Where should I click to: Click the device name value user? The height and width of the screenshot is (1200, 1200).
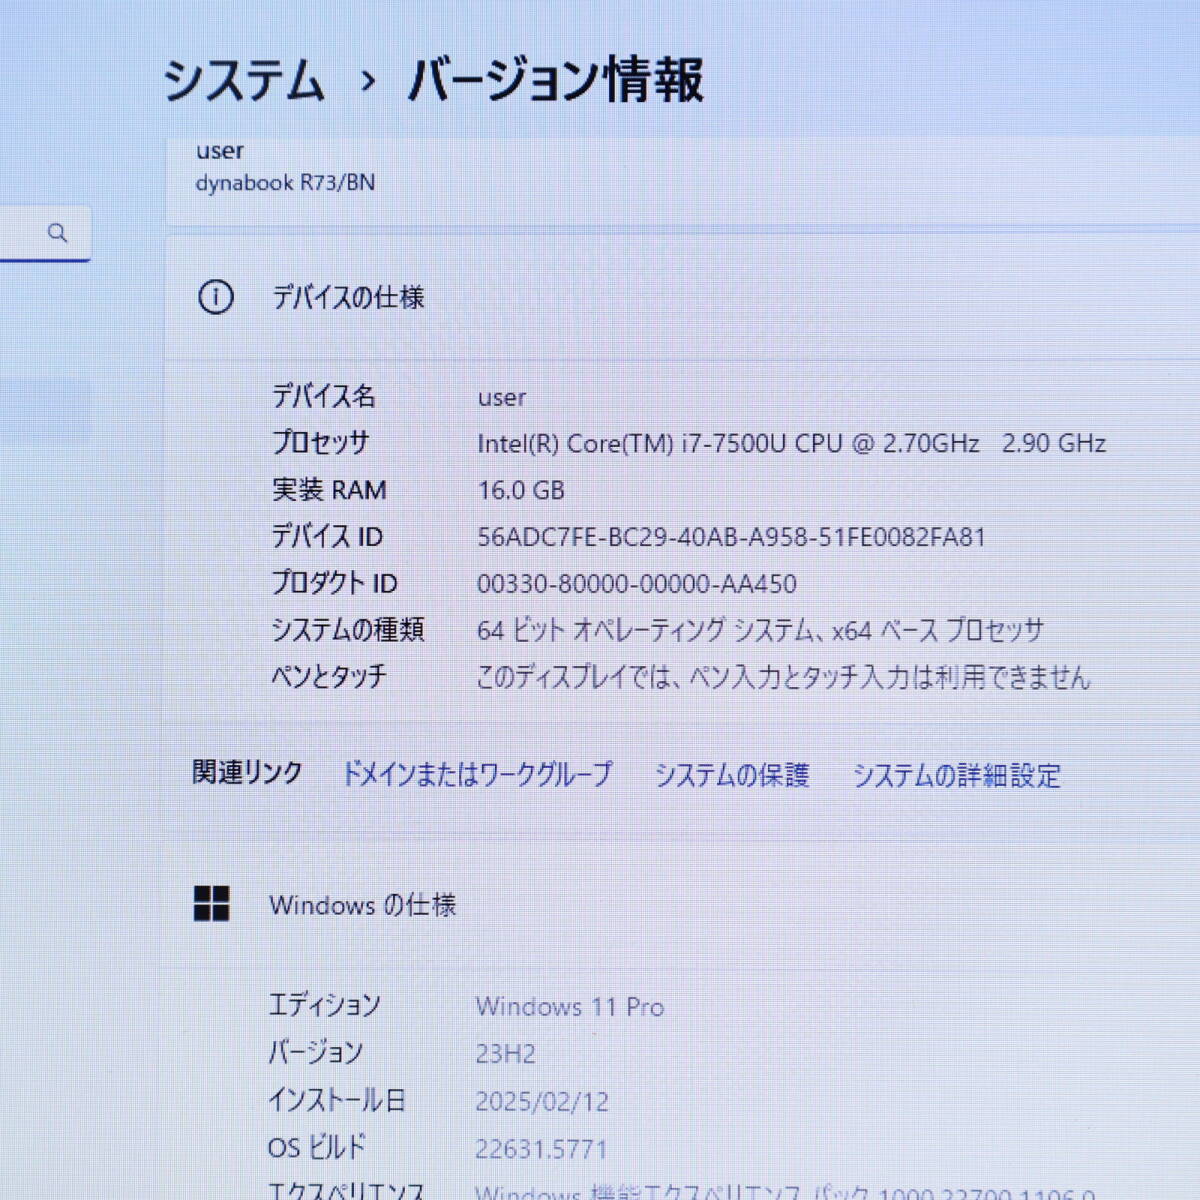502,398
